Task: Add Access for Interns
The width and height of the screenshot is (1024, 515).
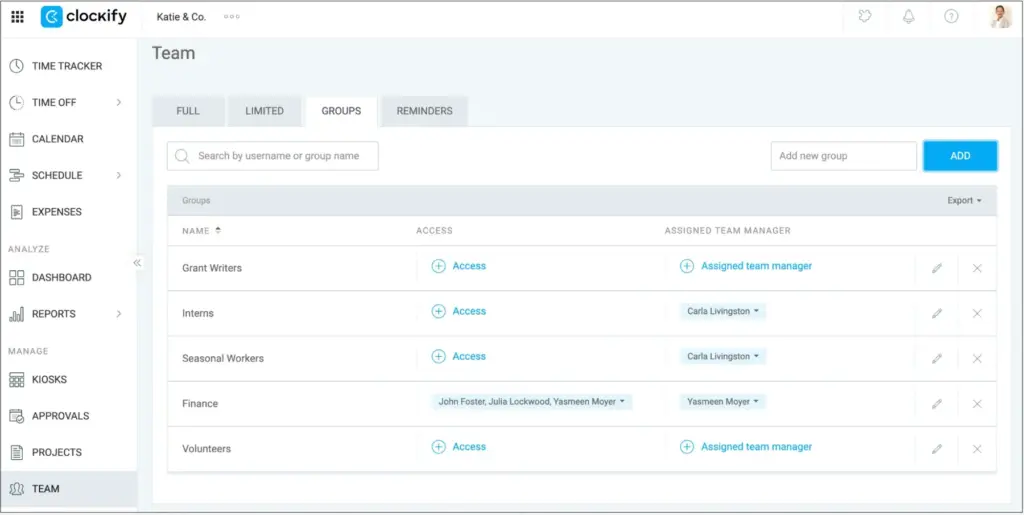Action: click(x=459, y=311)
